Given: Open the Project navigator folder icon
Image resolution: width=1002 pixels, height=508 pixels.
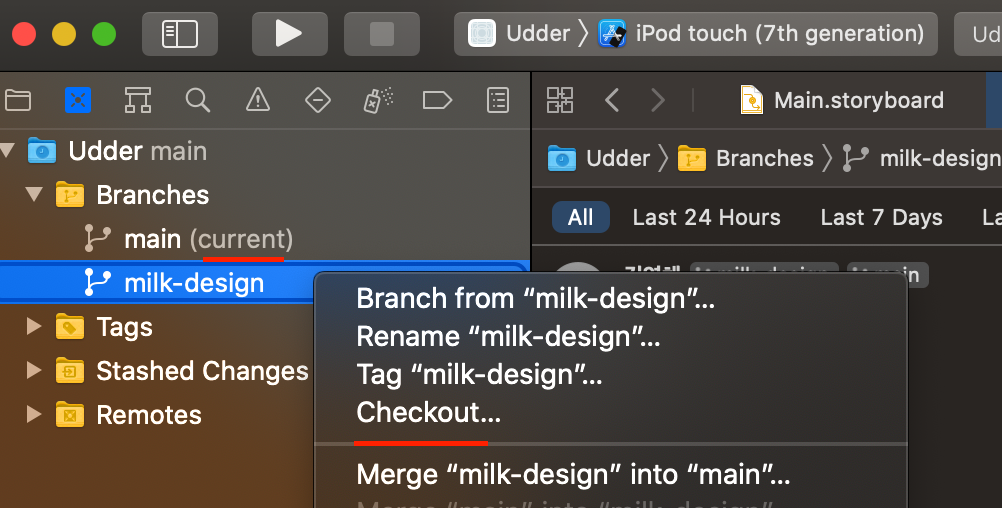Looking at the screenshot, I should [x=18, y=100].
